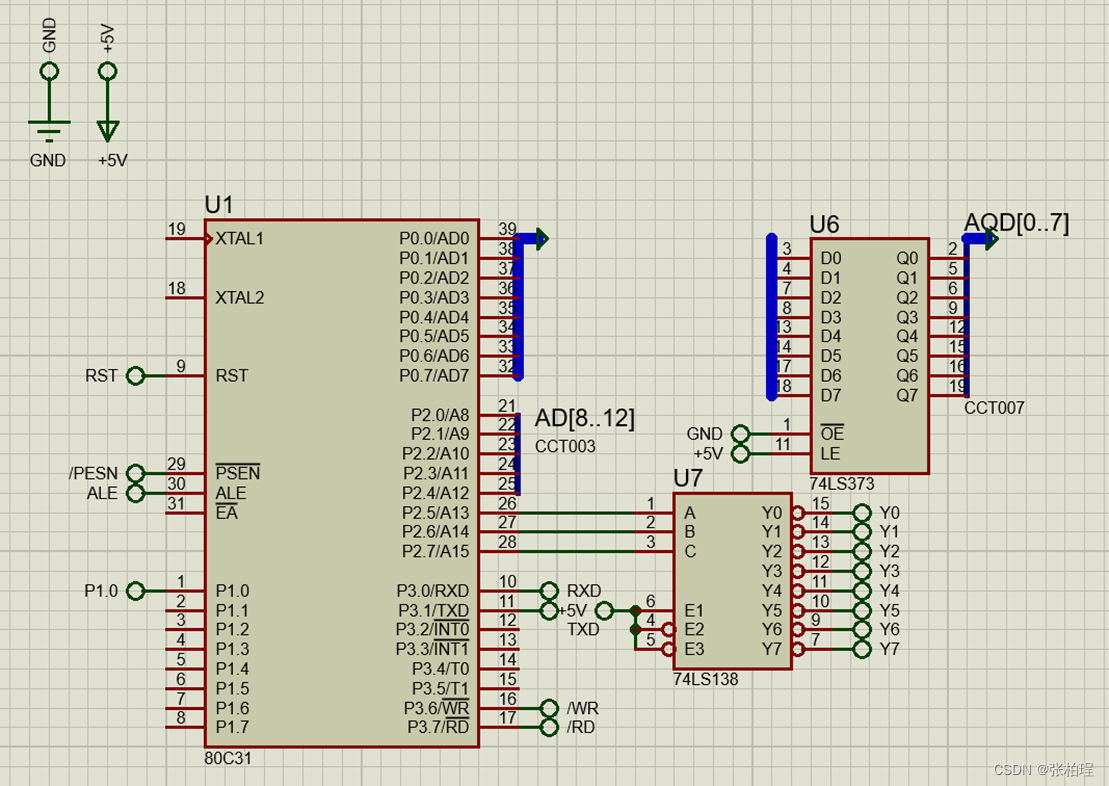Image resolution: width=1109 pixels, height=786 pixels.
Task: Click the 74LS373 part value label
Action: (842, 484)
